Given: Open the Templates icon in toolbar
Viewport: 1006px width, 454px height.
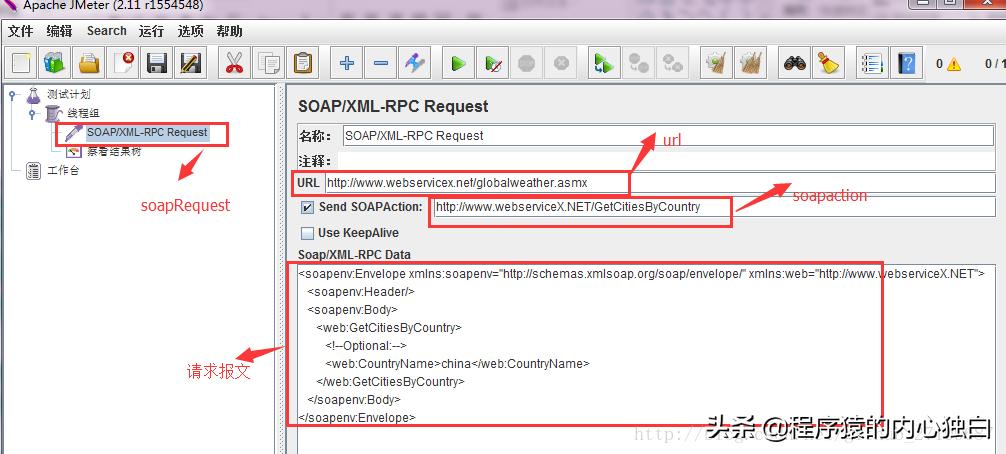Looking at the screenshot, I should click(55, 63).
